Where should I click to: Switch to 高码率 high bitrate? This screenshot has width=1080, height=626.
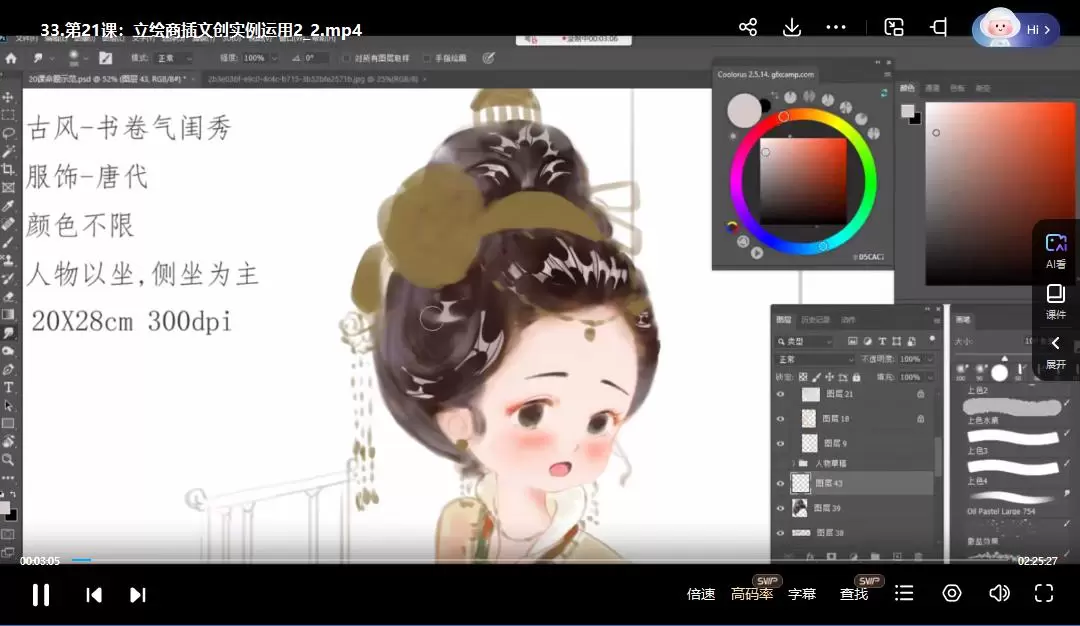pos(752,594)
